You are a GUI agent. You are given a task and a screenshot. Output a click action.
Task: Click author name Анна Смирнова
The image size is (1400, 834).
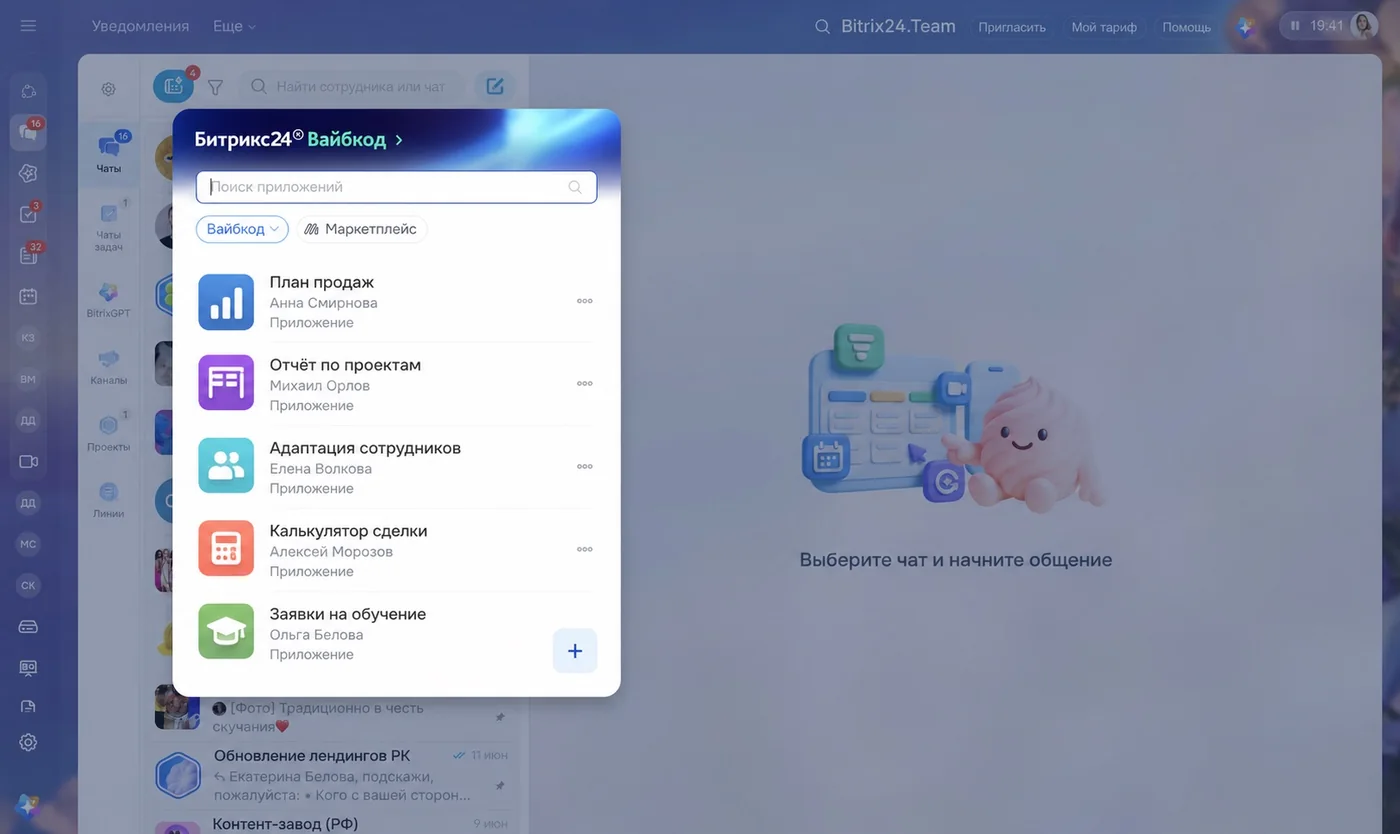[324, 303]
